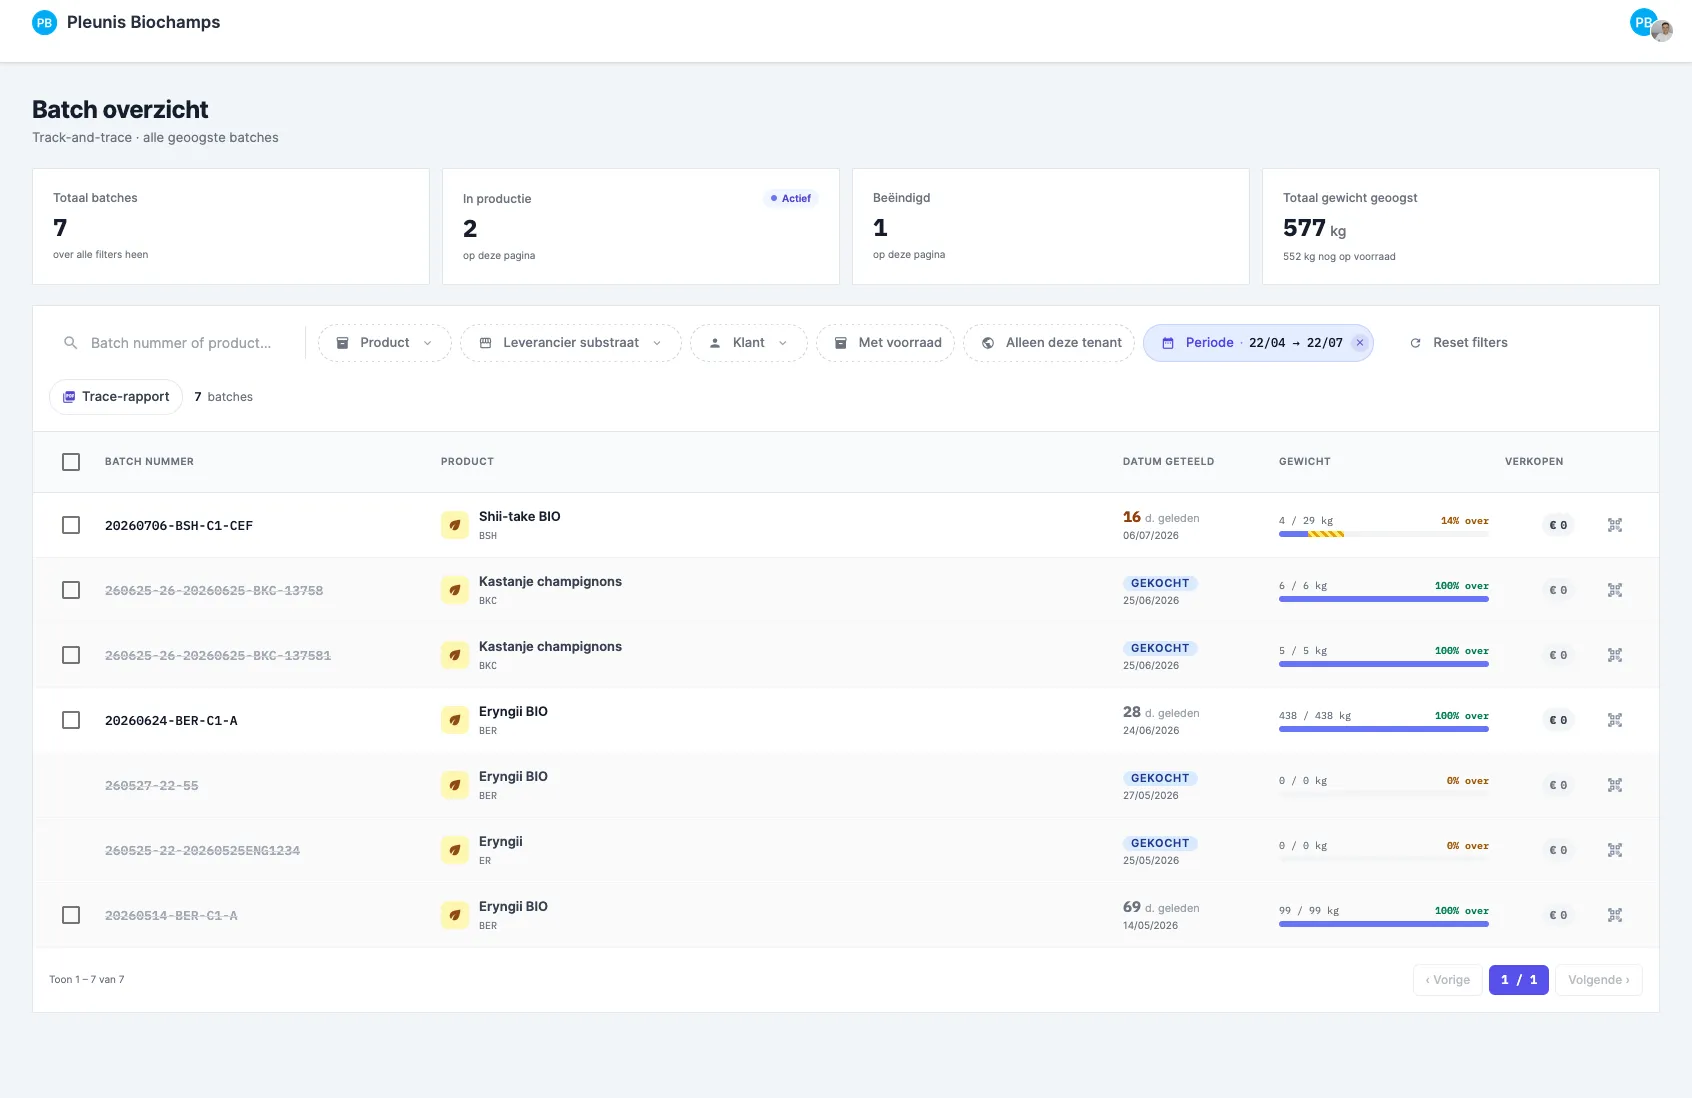Open QR code for batch 20260624-BER-C1-A
Screen dimensions: 1692x1098
(x=1614, y=720)
